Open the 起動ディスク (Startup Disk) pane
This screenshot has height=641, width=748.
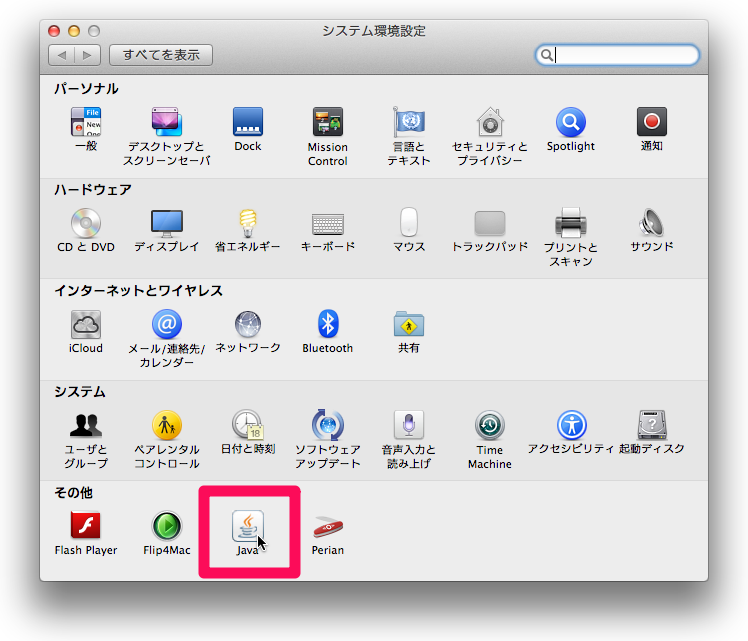[x=651, y=426]
